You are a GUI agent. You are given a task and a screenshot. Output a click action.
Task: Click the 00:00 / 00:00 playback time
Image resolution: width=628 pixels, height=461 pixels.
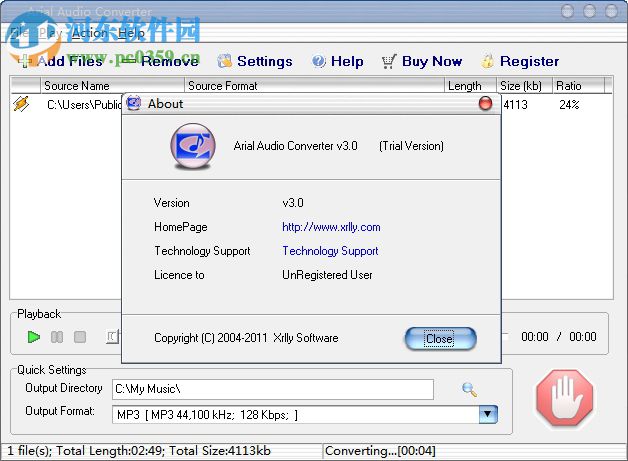(559, 337)
